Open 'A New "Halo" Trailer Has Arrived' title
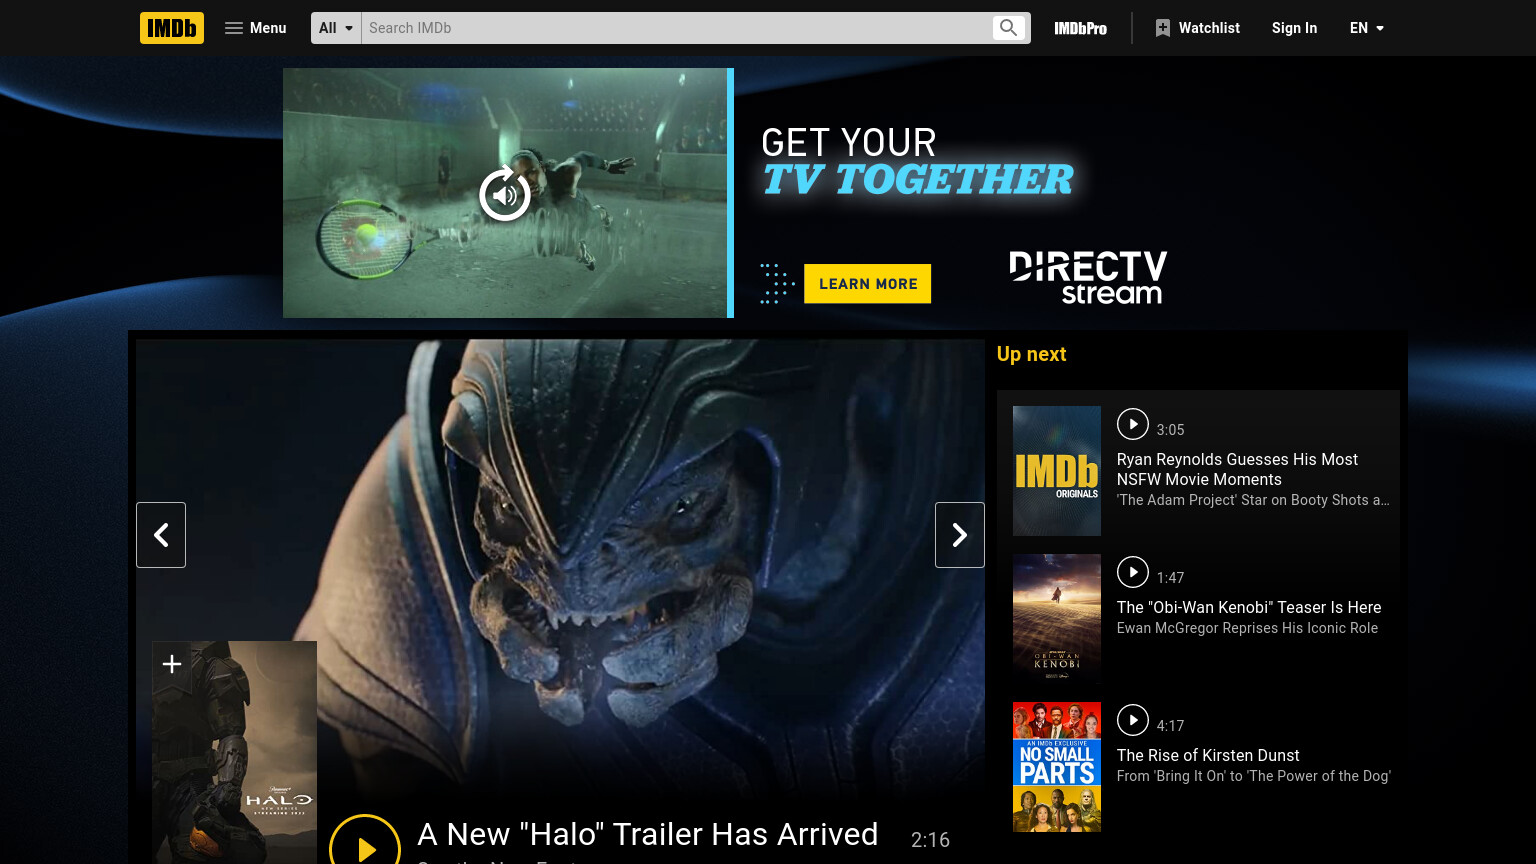1536x864 pixels. coord(648,834)
